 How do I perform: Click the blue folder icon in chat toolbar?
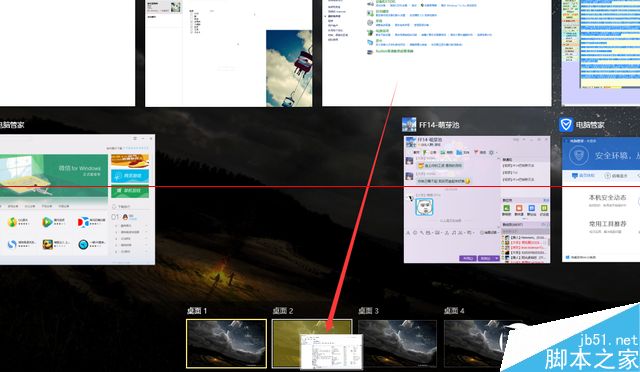coord(459,152)
